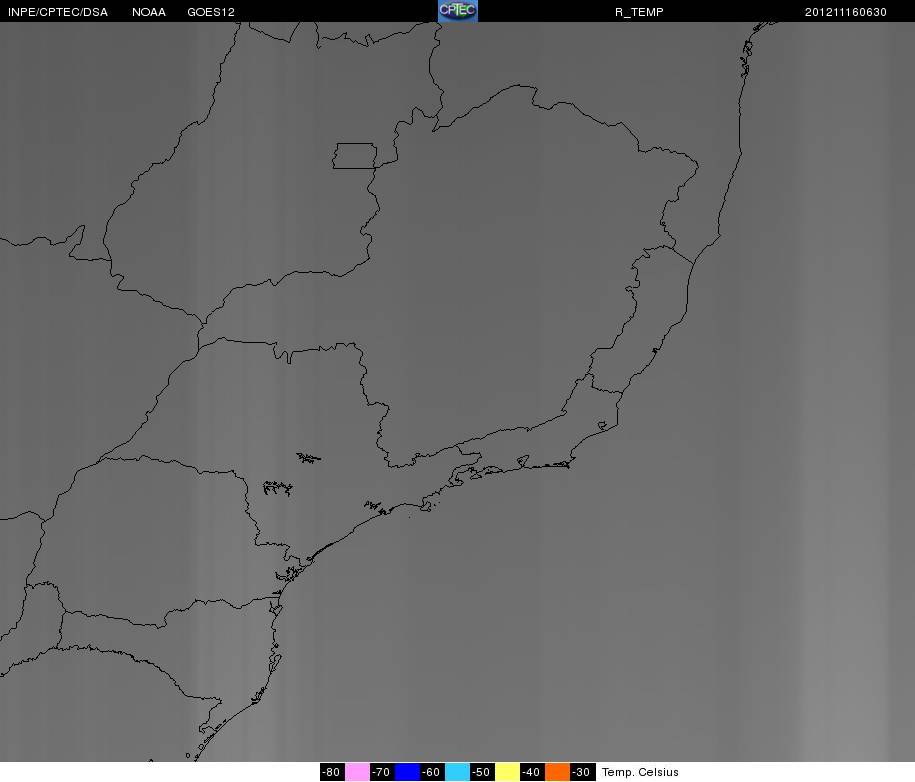Click the -50 legend value
Image resolution: width=915 pixels, height=782 pixels.
coord(482,772)
